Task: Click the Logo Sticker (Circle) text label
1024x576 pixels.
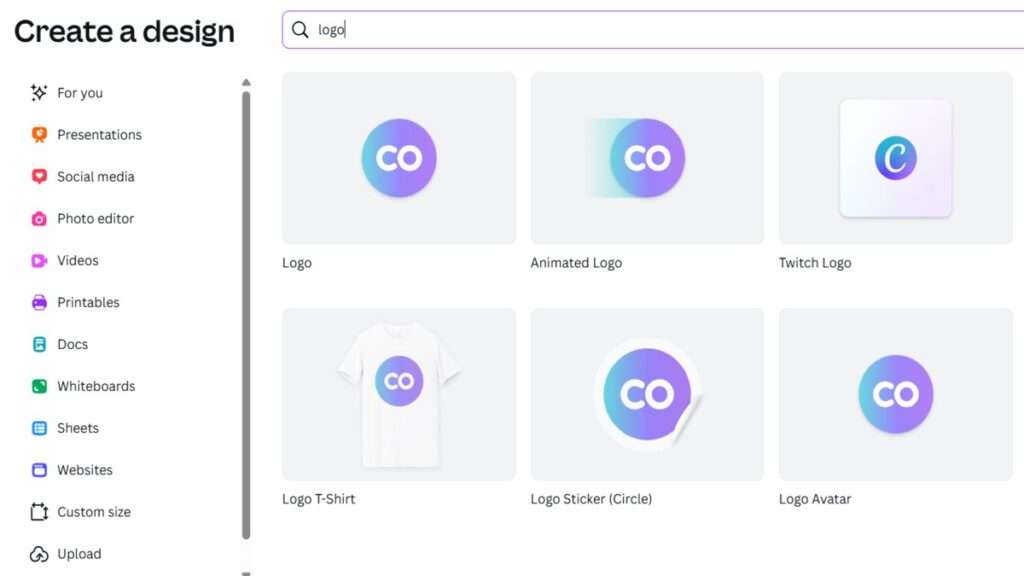Action: coord(591,499)
